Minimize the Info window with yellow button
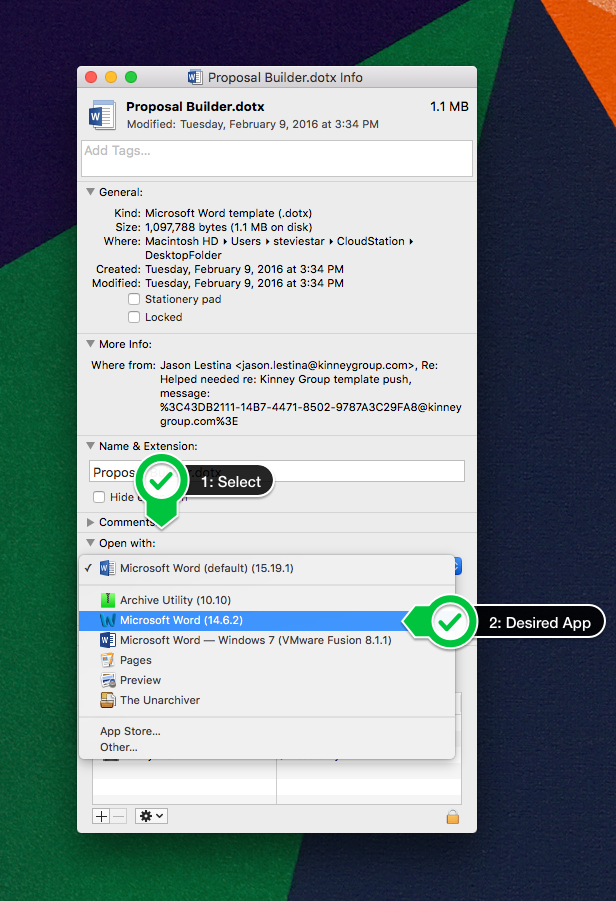The width and height of the screenshot is (616, 901). point(111,77)
